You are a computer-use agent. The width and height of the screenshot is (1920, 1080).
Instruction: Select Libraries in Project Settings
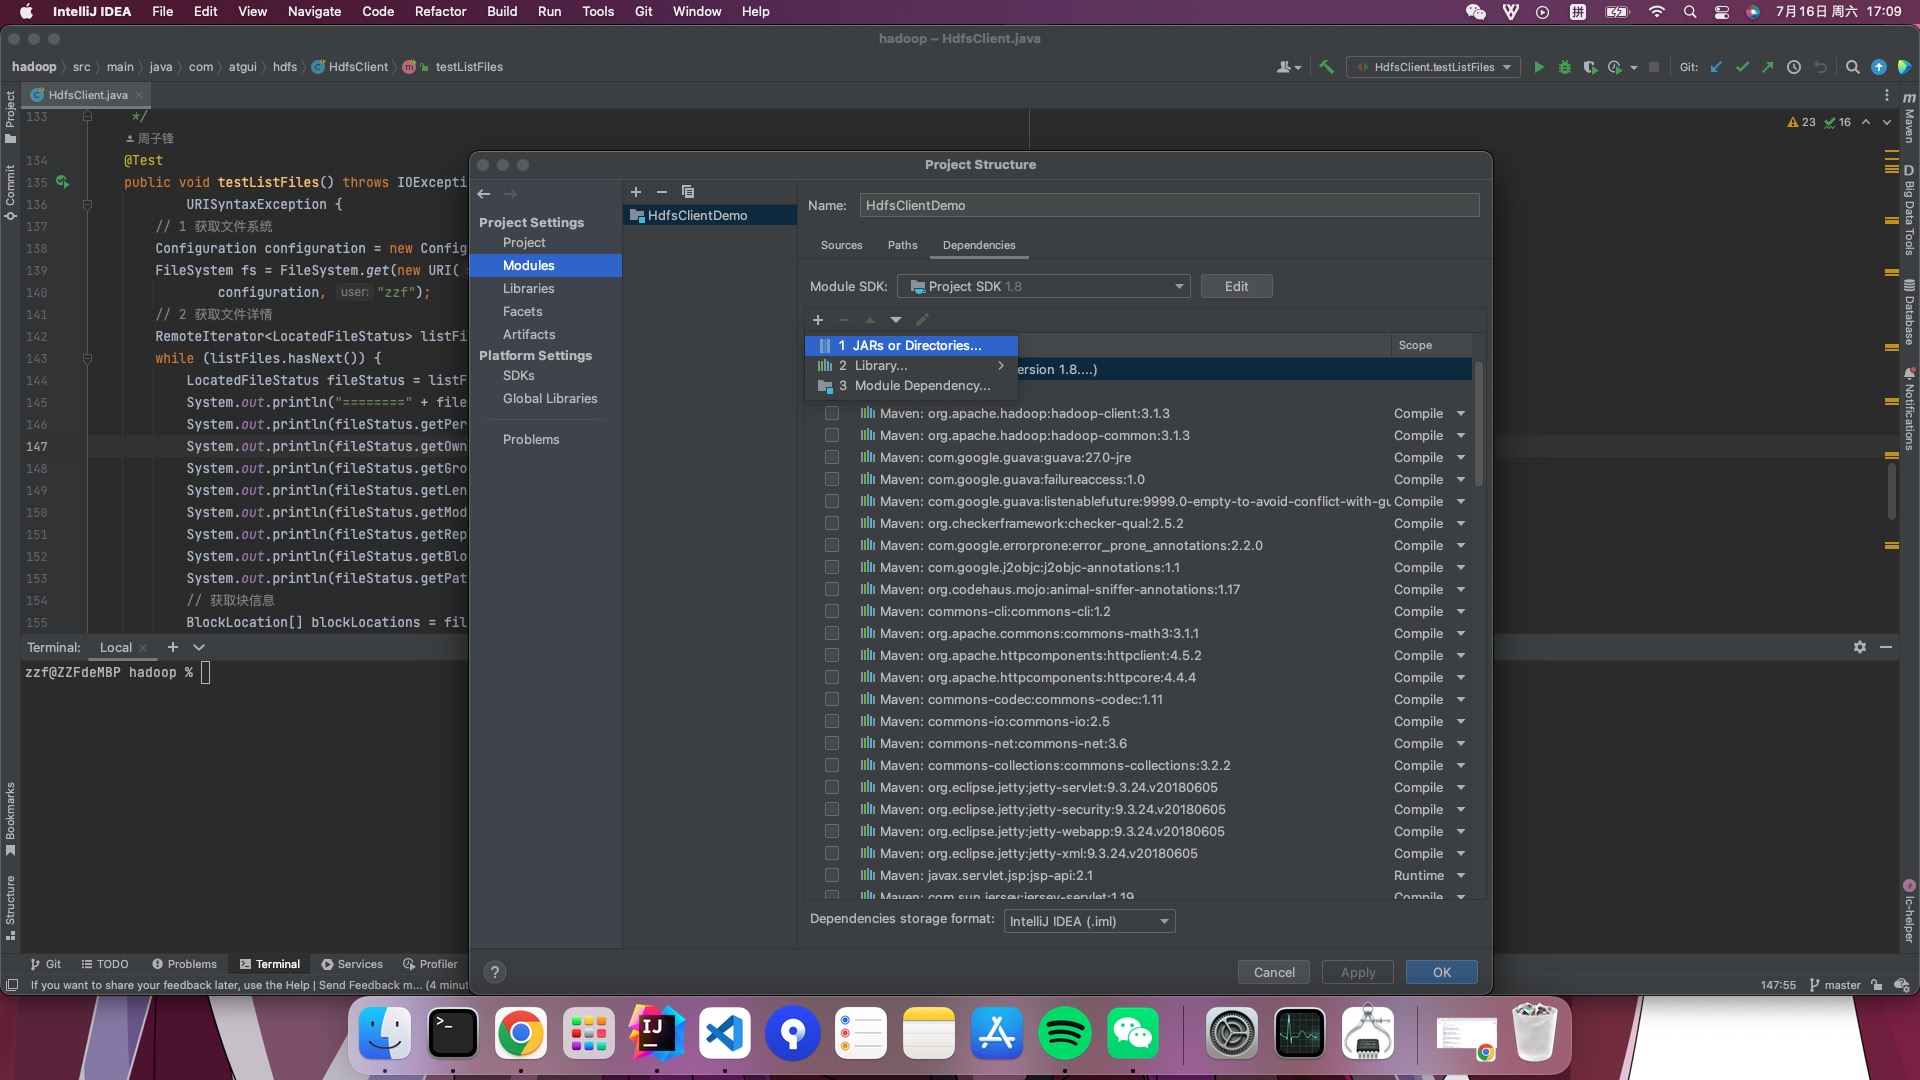529,288
